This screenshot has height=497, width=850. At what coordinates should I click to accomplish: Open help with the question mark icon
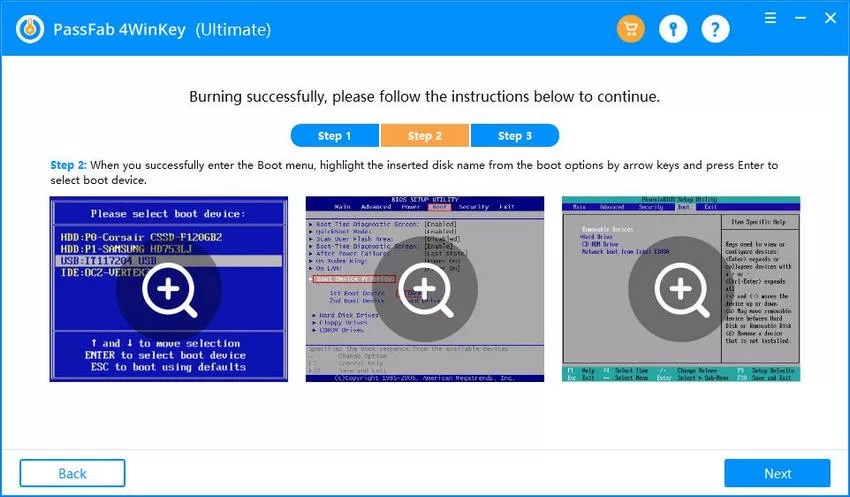(715, 29)
